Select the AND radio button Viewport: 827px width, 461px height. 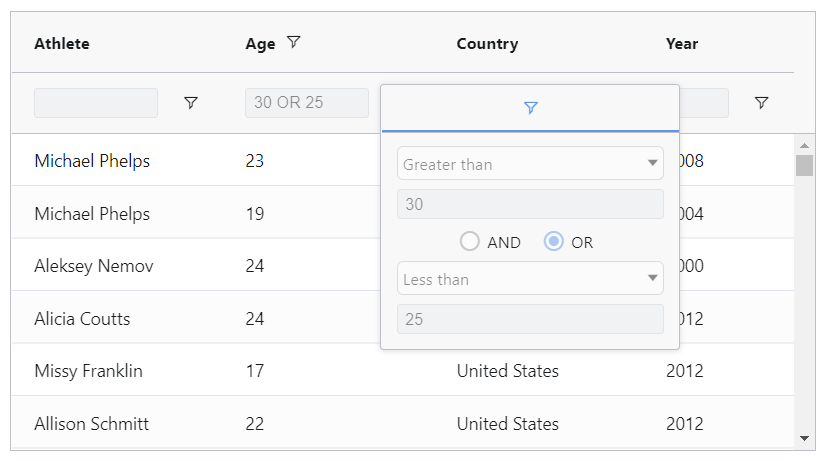tap(470, 242)
